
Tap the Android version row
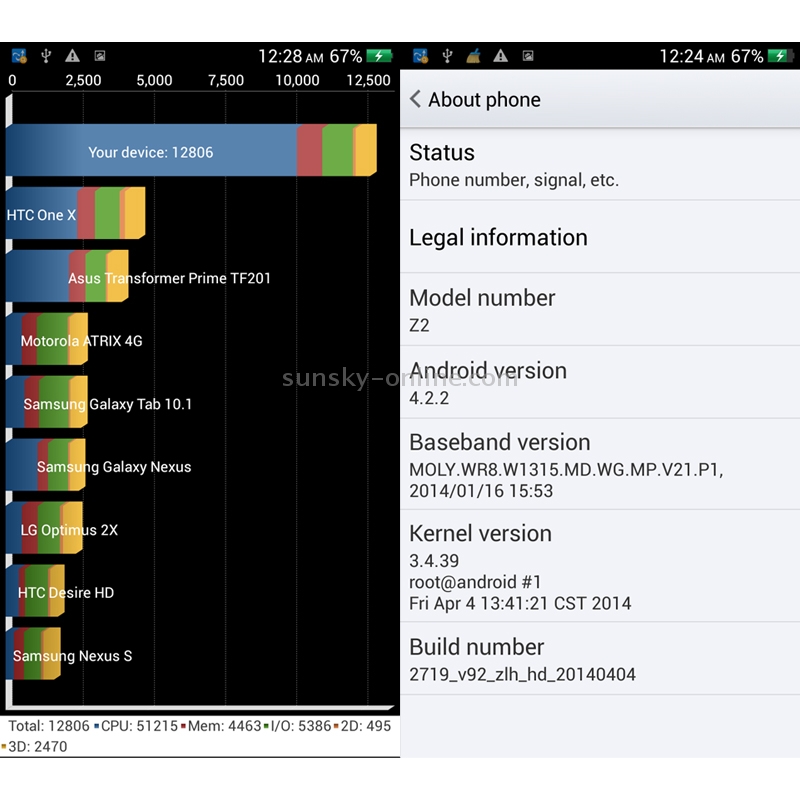[600, 383]
